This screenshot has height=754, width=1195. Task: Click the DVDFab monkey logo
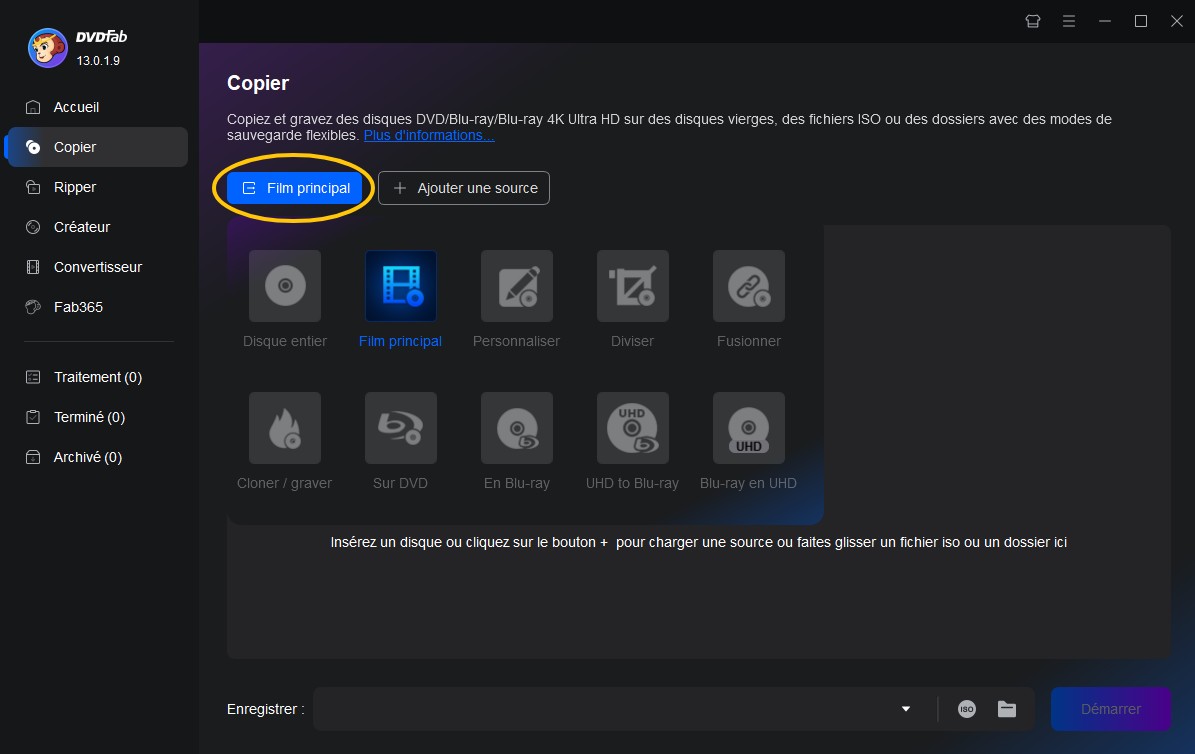tap(47, 48)
